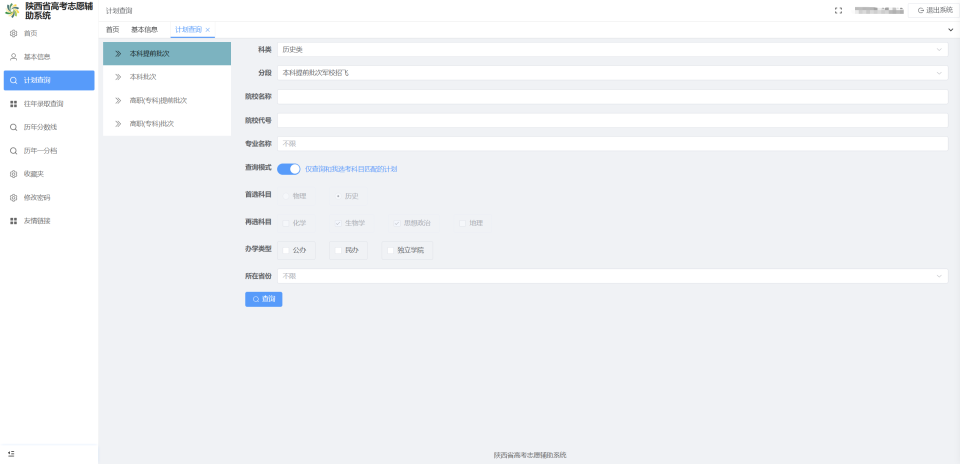This screenshot has height=464, width=960.
Task: Click the 院校代号 input field
Action: click(612, 120)
